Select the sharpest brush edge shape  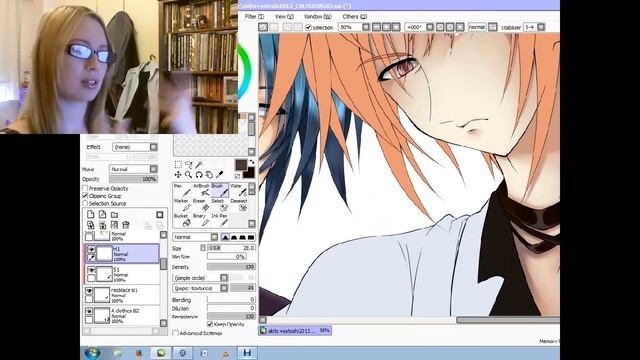(x=225, y=237)
